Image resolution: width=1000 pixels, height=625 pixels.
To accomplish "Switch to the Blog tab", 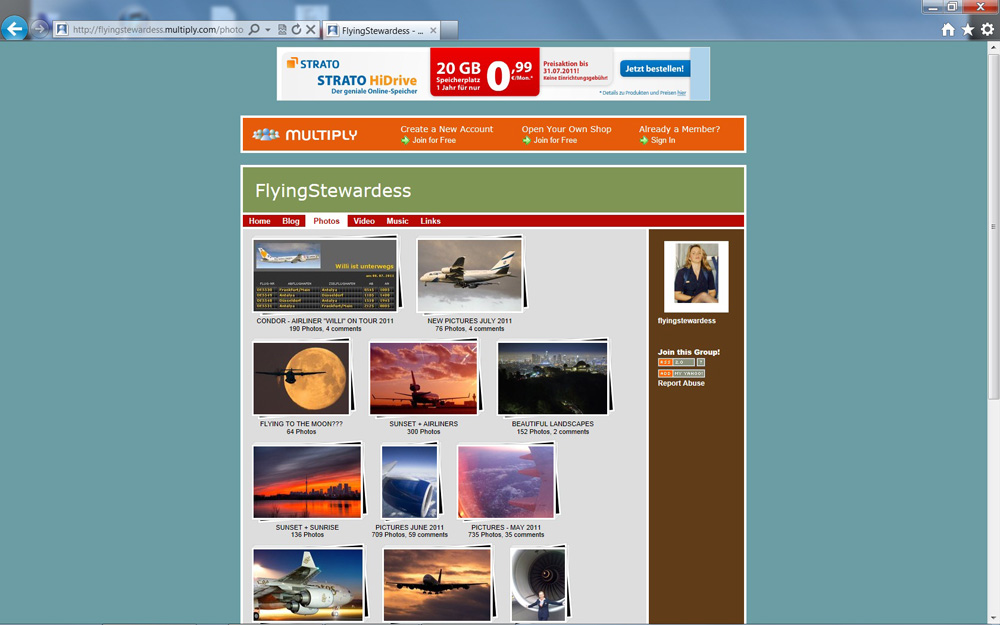I will tap(291, 221).
